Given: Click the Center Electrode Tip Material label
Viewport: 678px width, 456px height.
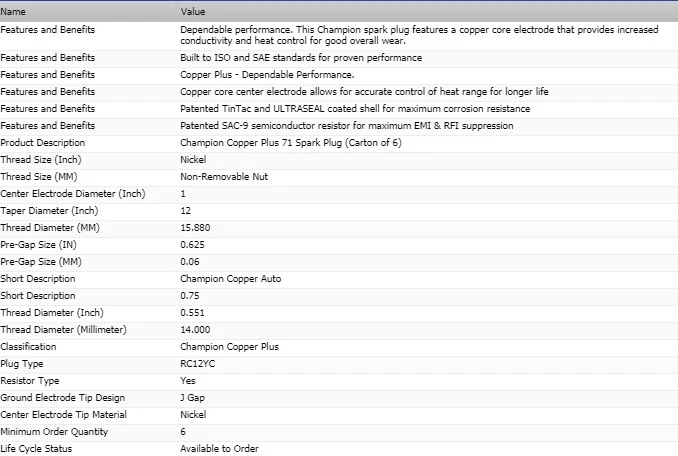Looking at the screenshot, I should pos(64,415).
